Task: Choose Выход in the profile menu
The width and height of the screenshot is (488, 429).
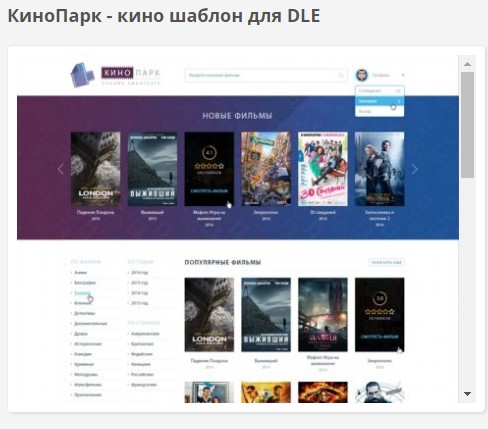Action: coord(380,111)
